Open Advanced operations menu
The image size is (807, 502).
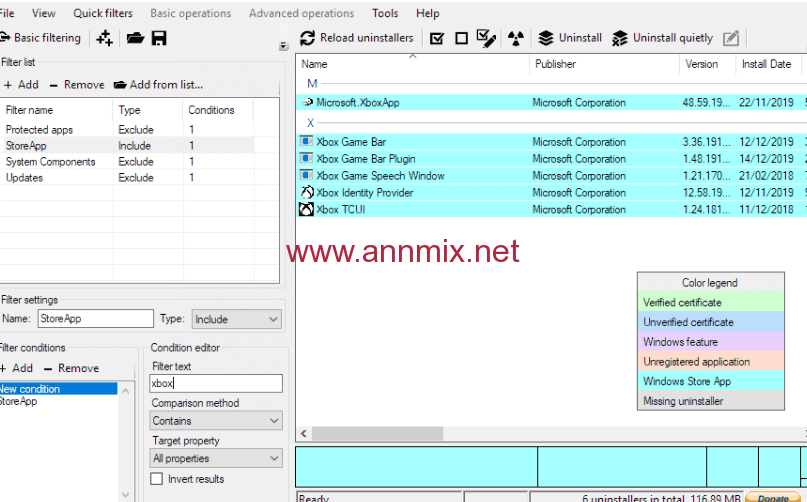[x=302, y=13]
